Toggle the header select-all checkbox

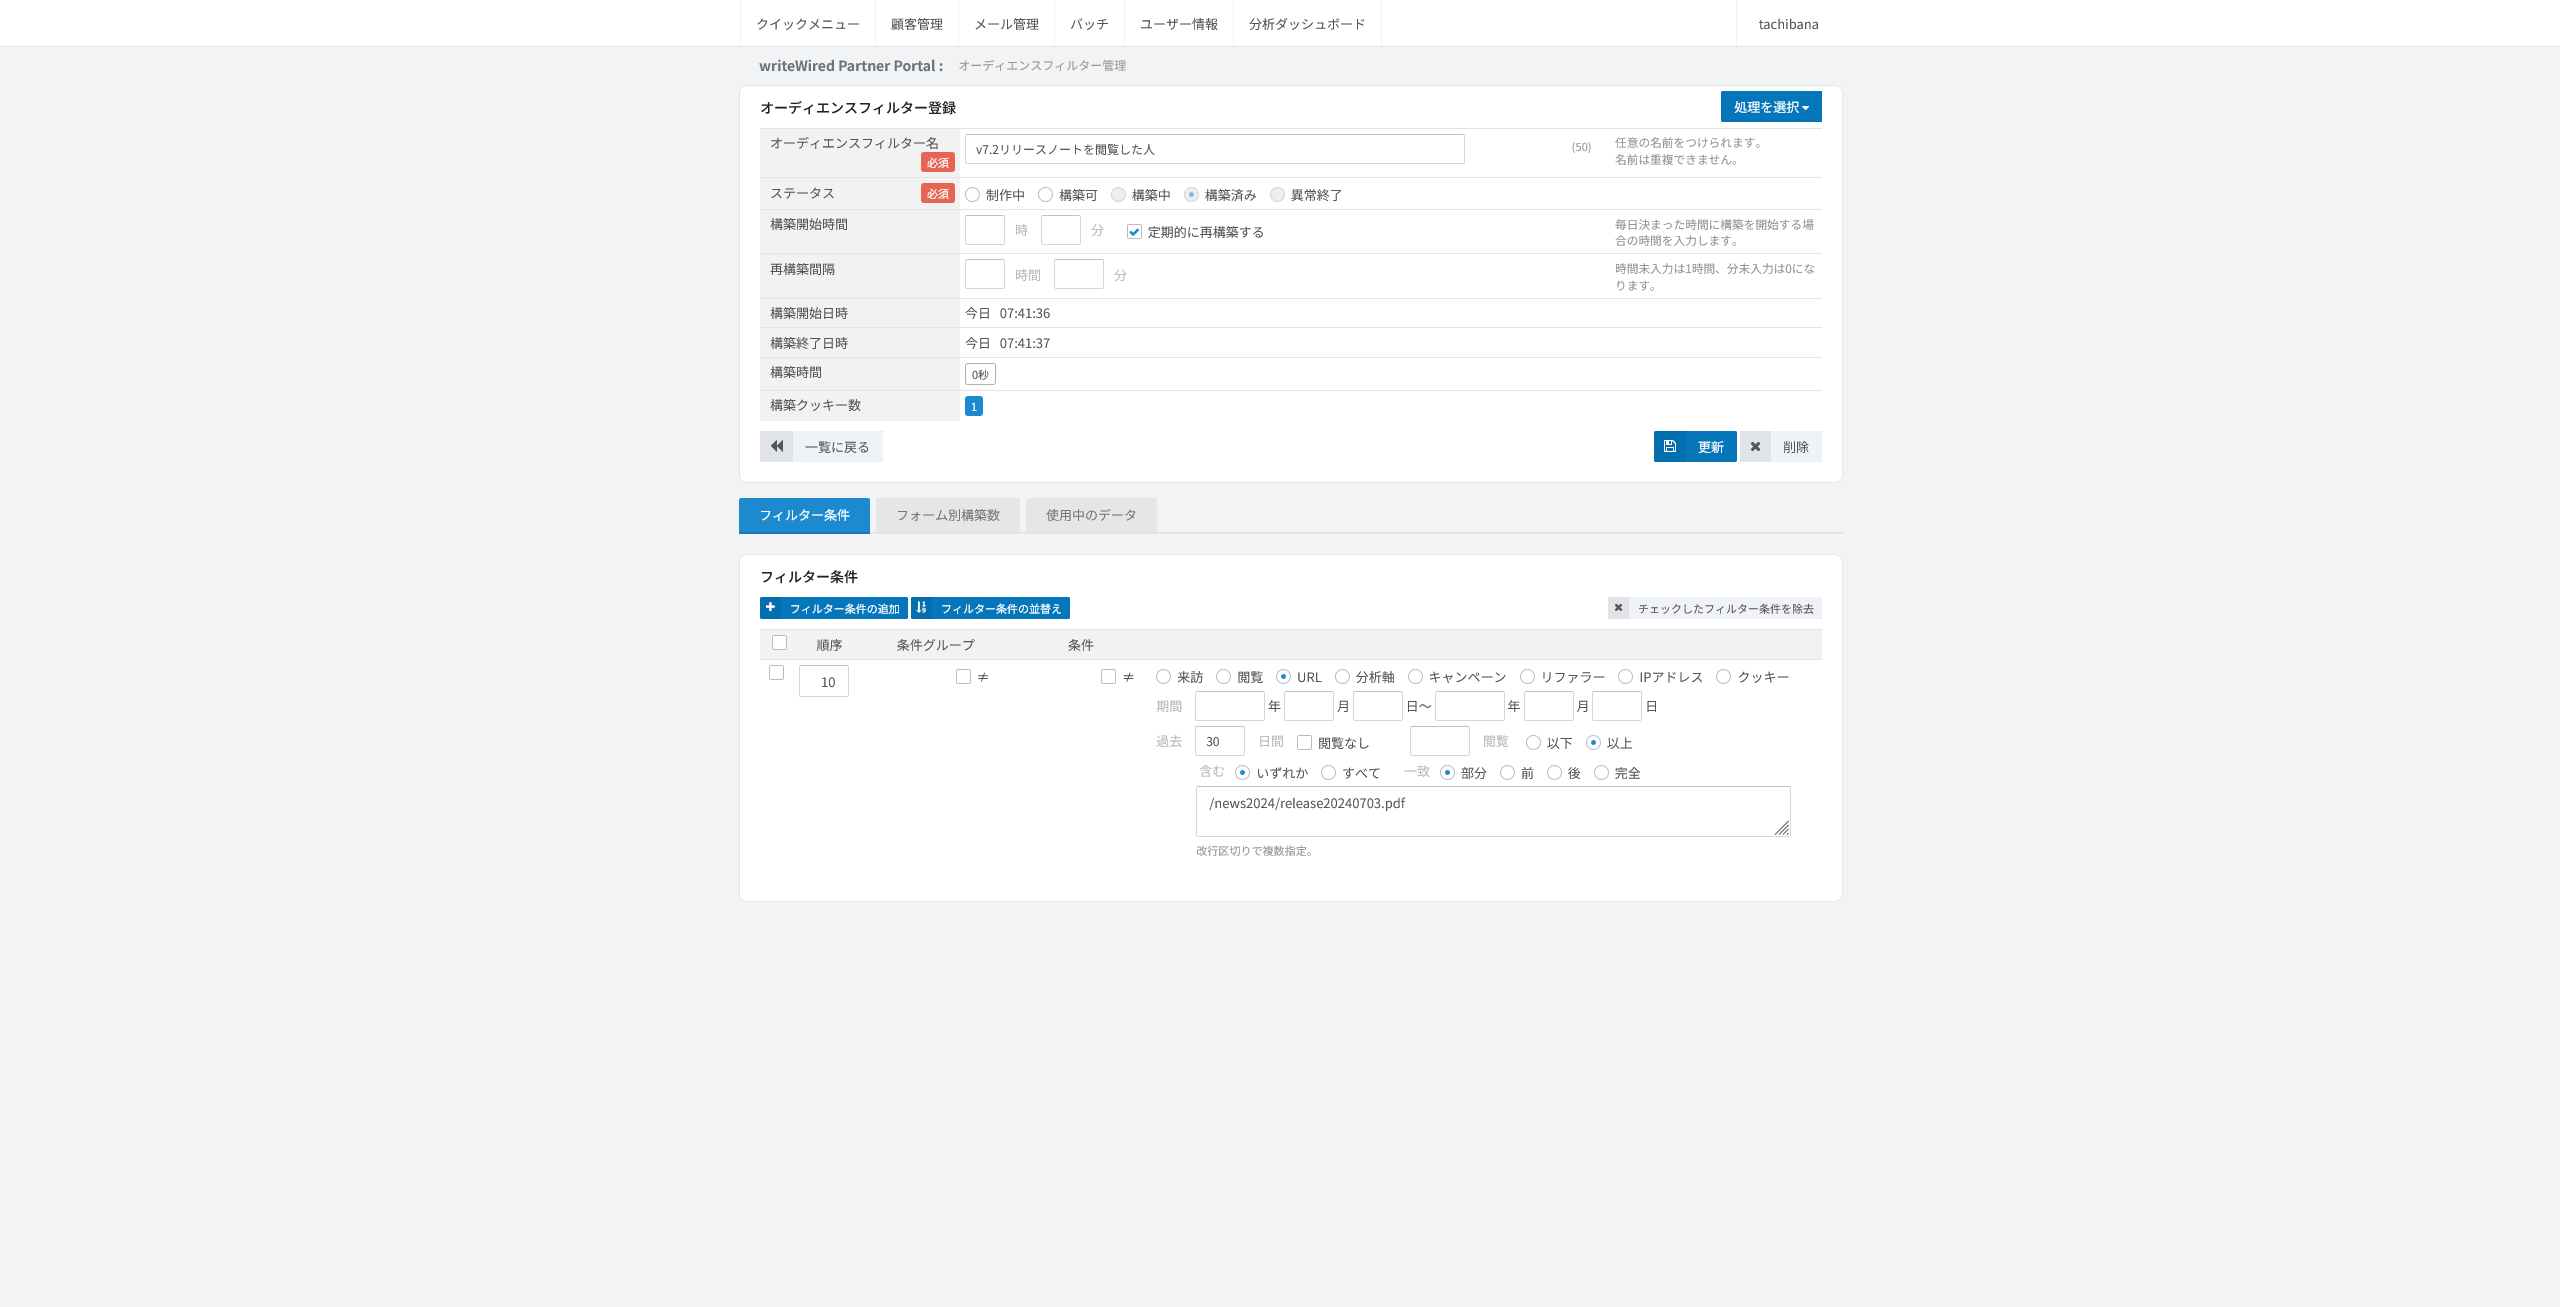coord(780,643)
